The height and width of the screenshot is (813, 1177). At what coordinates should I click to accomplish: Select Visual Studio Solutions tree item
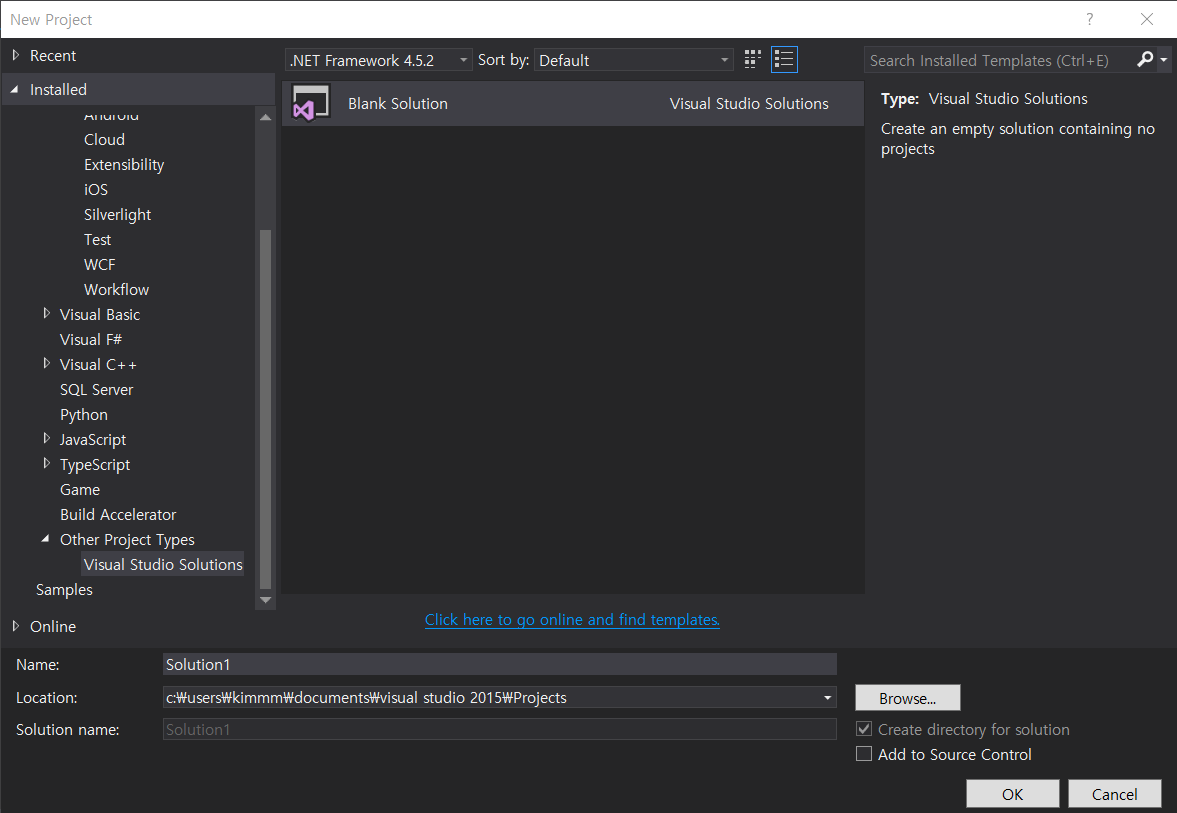click(x=163, y=565)
